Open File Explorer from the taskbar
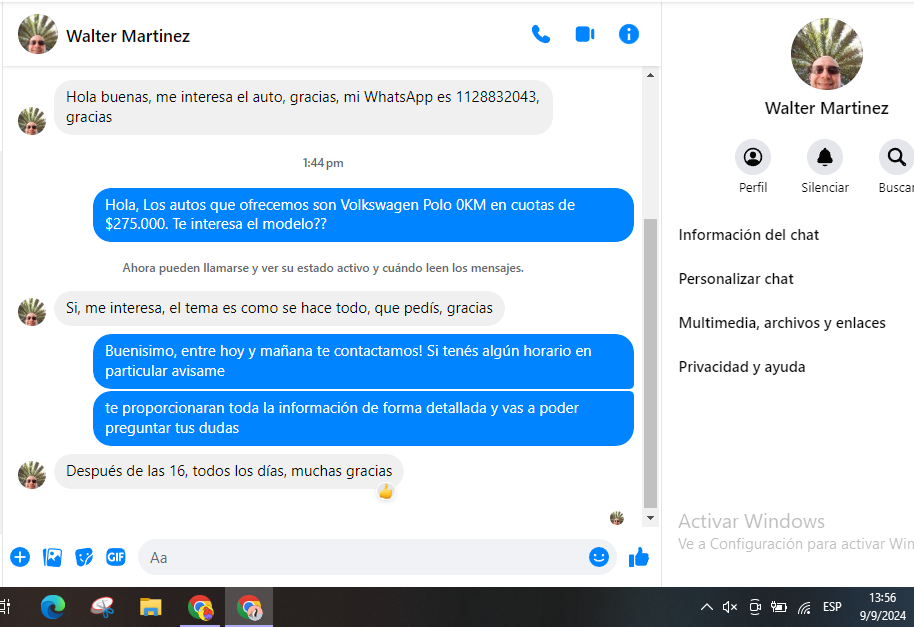Viewport: 914px width, 627px height. (150, 608)
